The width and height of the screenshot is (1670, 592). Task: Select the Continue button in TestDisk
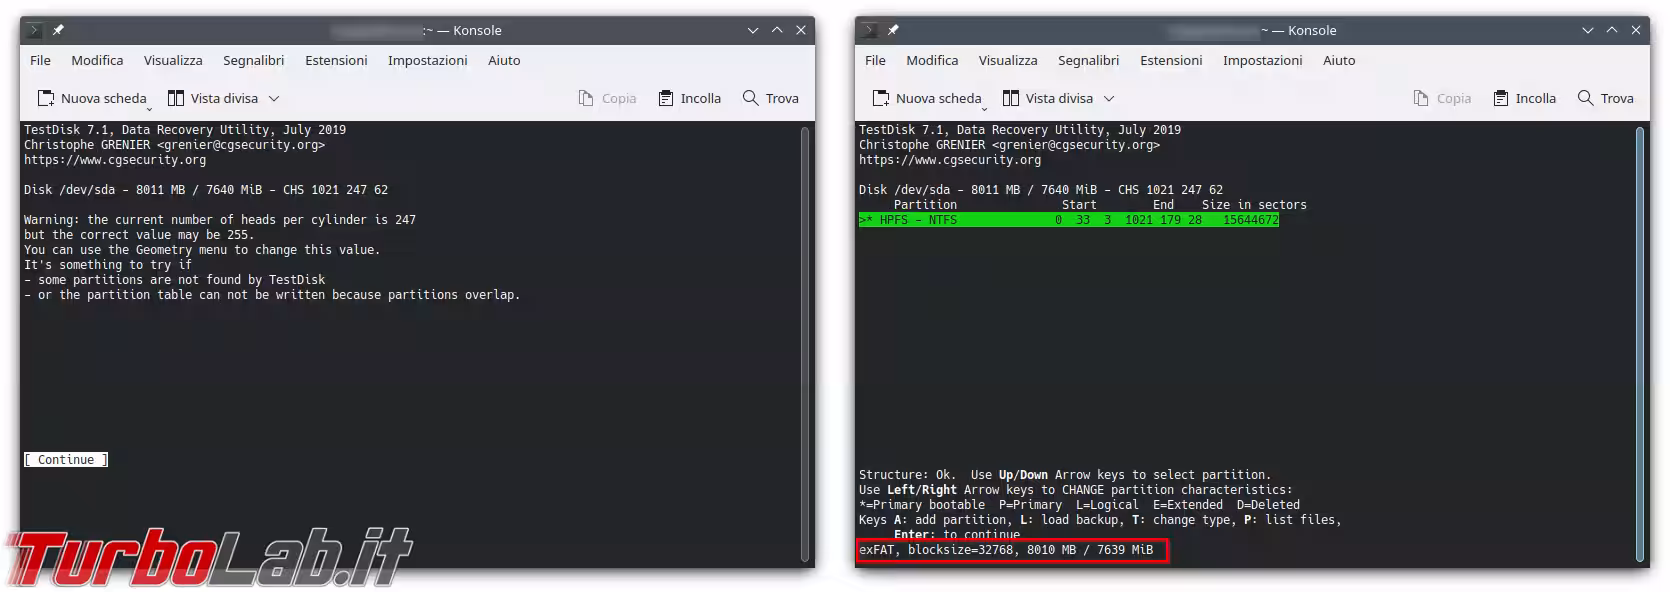pyautogui.click(x=66, y=460)
